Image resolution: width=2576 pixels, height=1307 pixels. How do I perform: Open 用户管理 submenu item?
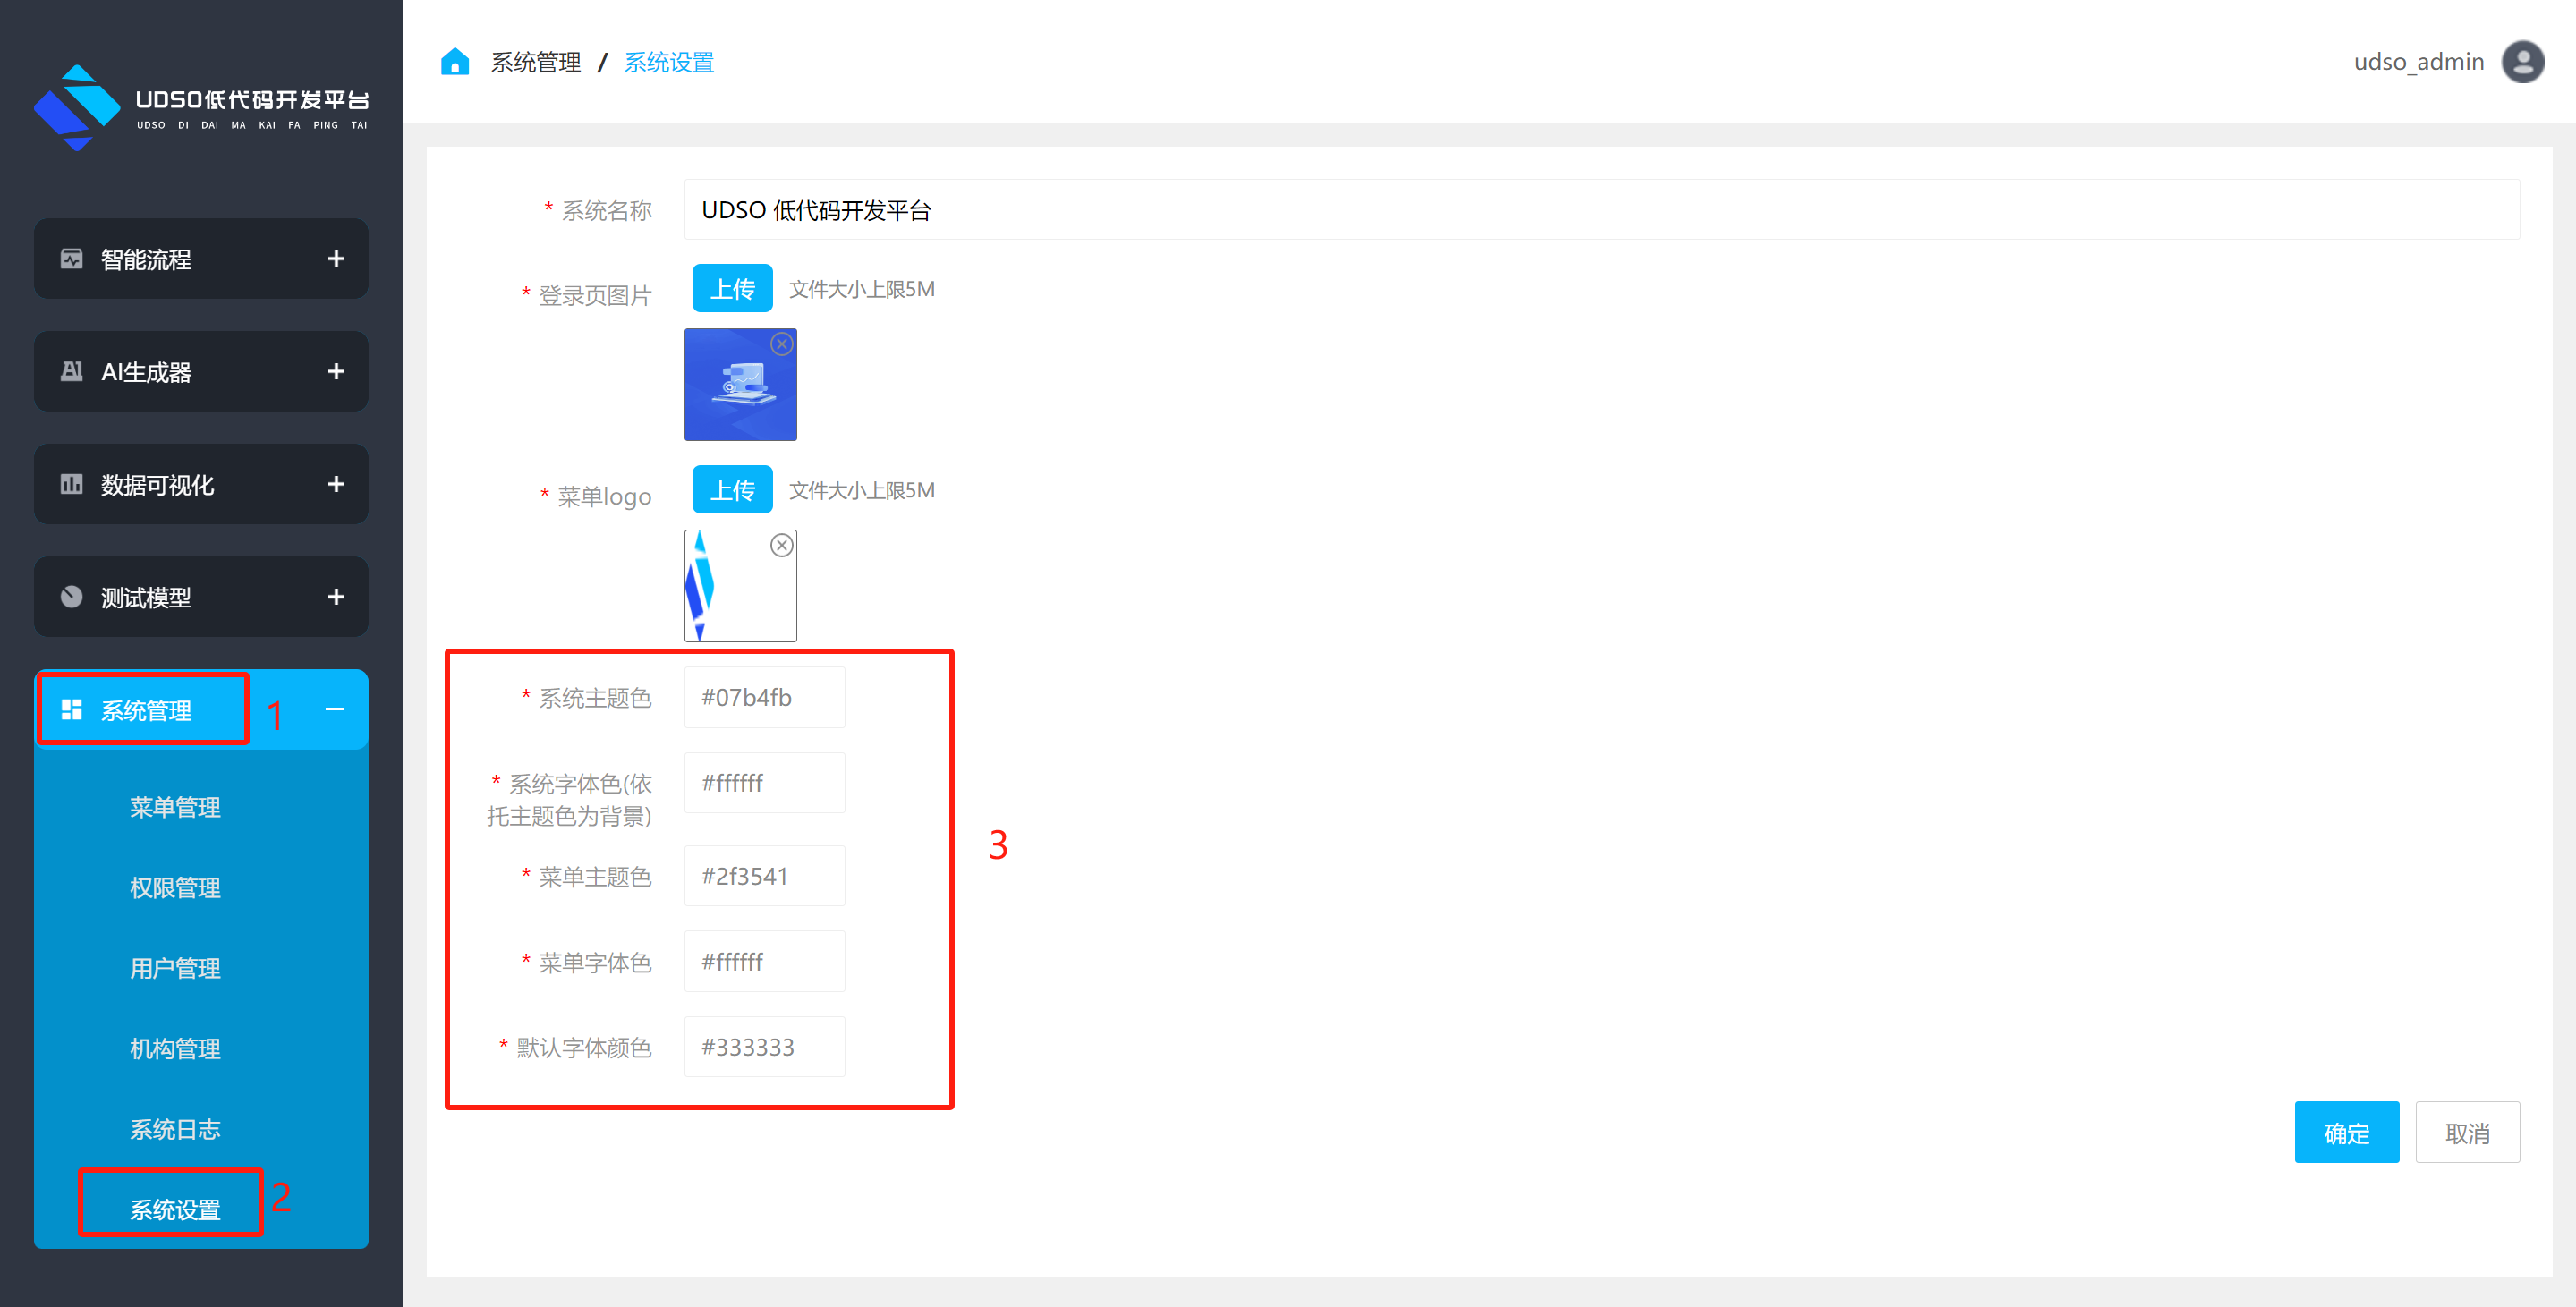click(175, 968)
